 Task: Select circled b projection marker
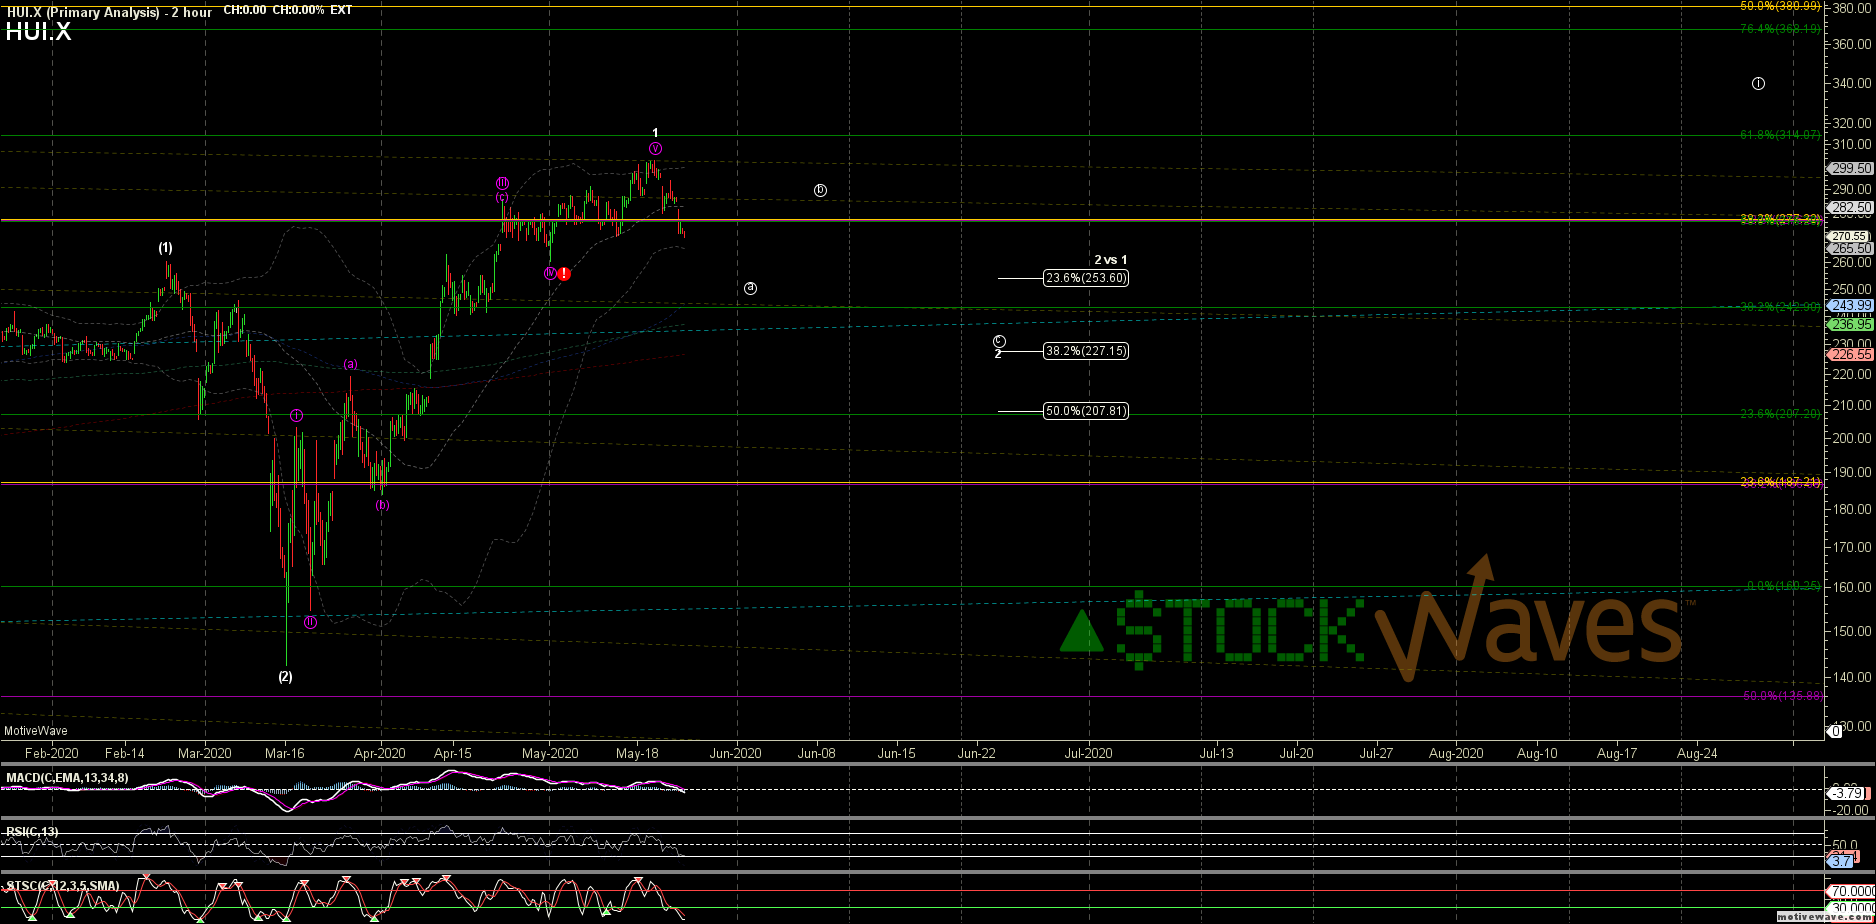click(820, 190)
